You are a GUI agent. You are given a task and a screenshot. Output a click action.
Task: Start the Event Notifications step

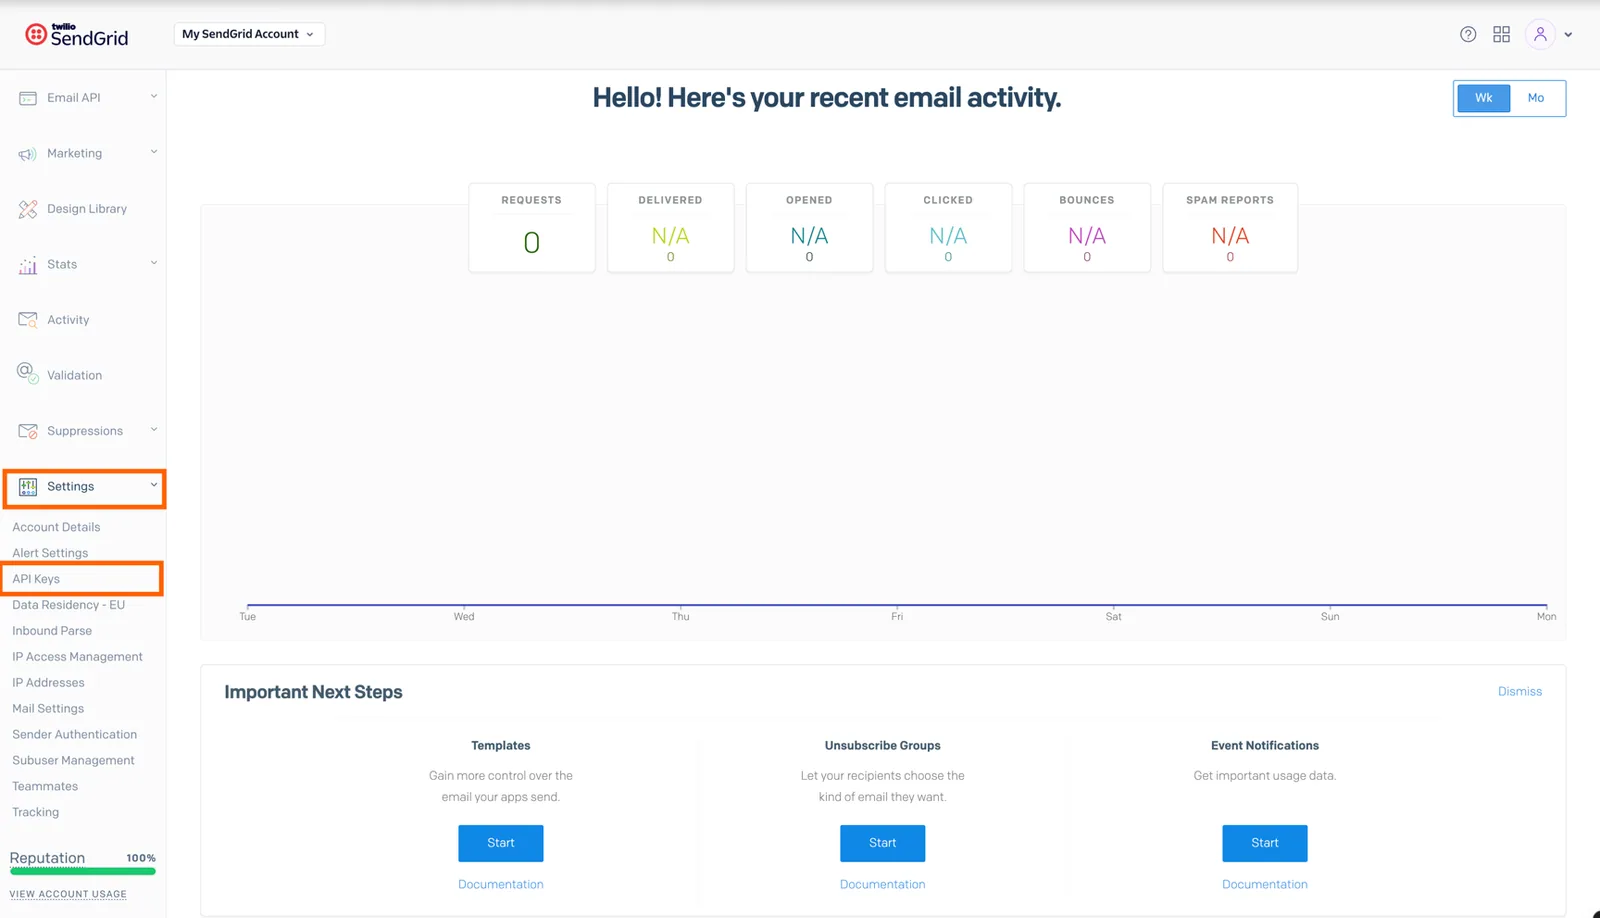click(x=1265, y=843)
